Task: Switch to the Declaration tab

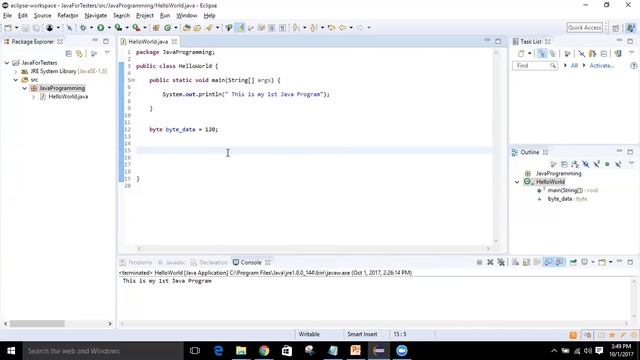Action: click(209, 262)
